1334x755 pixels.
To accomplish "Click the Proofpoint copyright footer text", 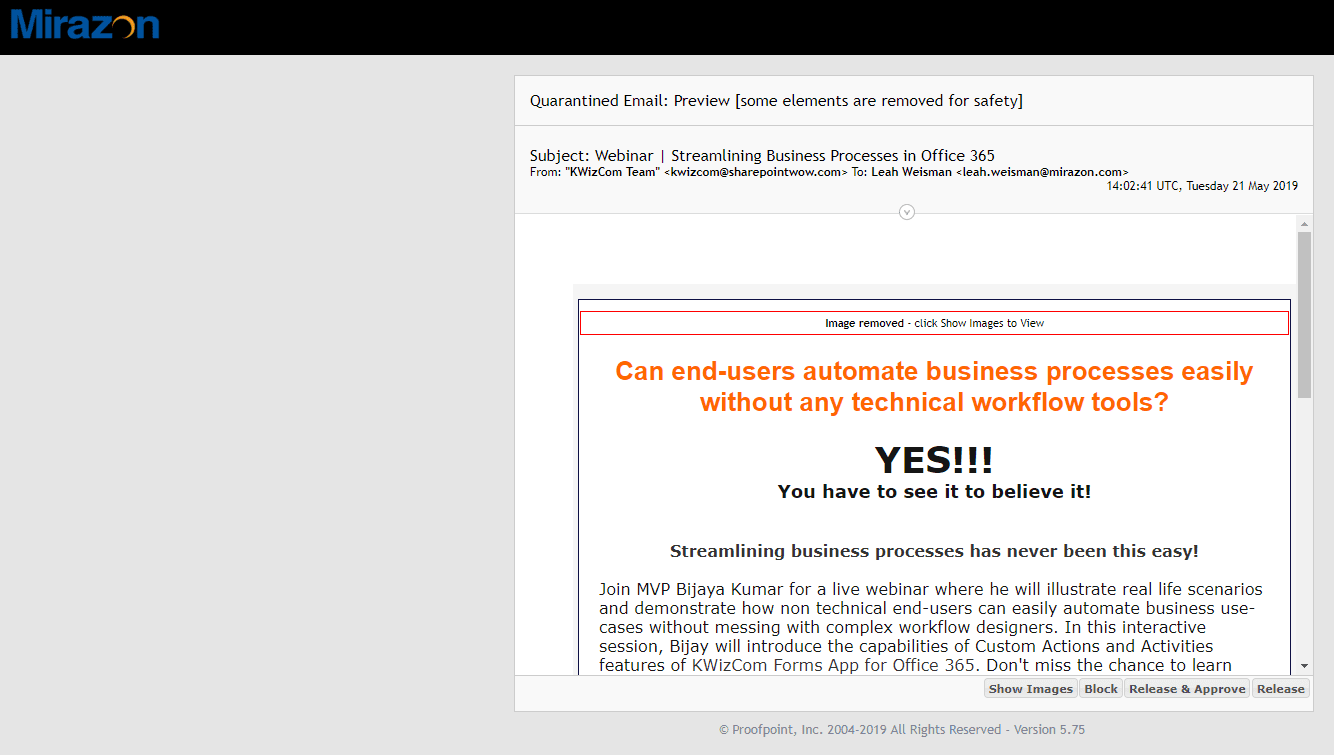I will [902, 730].
